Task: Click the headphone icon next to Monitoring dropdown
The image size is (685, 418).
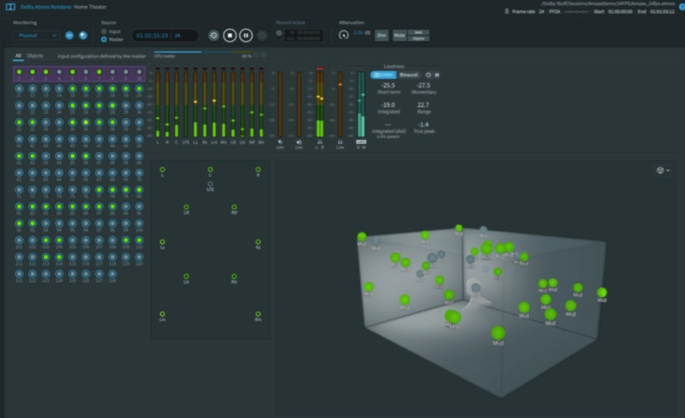Action: [83, 35]
